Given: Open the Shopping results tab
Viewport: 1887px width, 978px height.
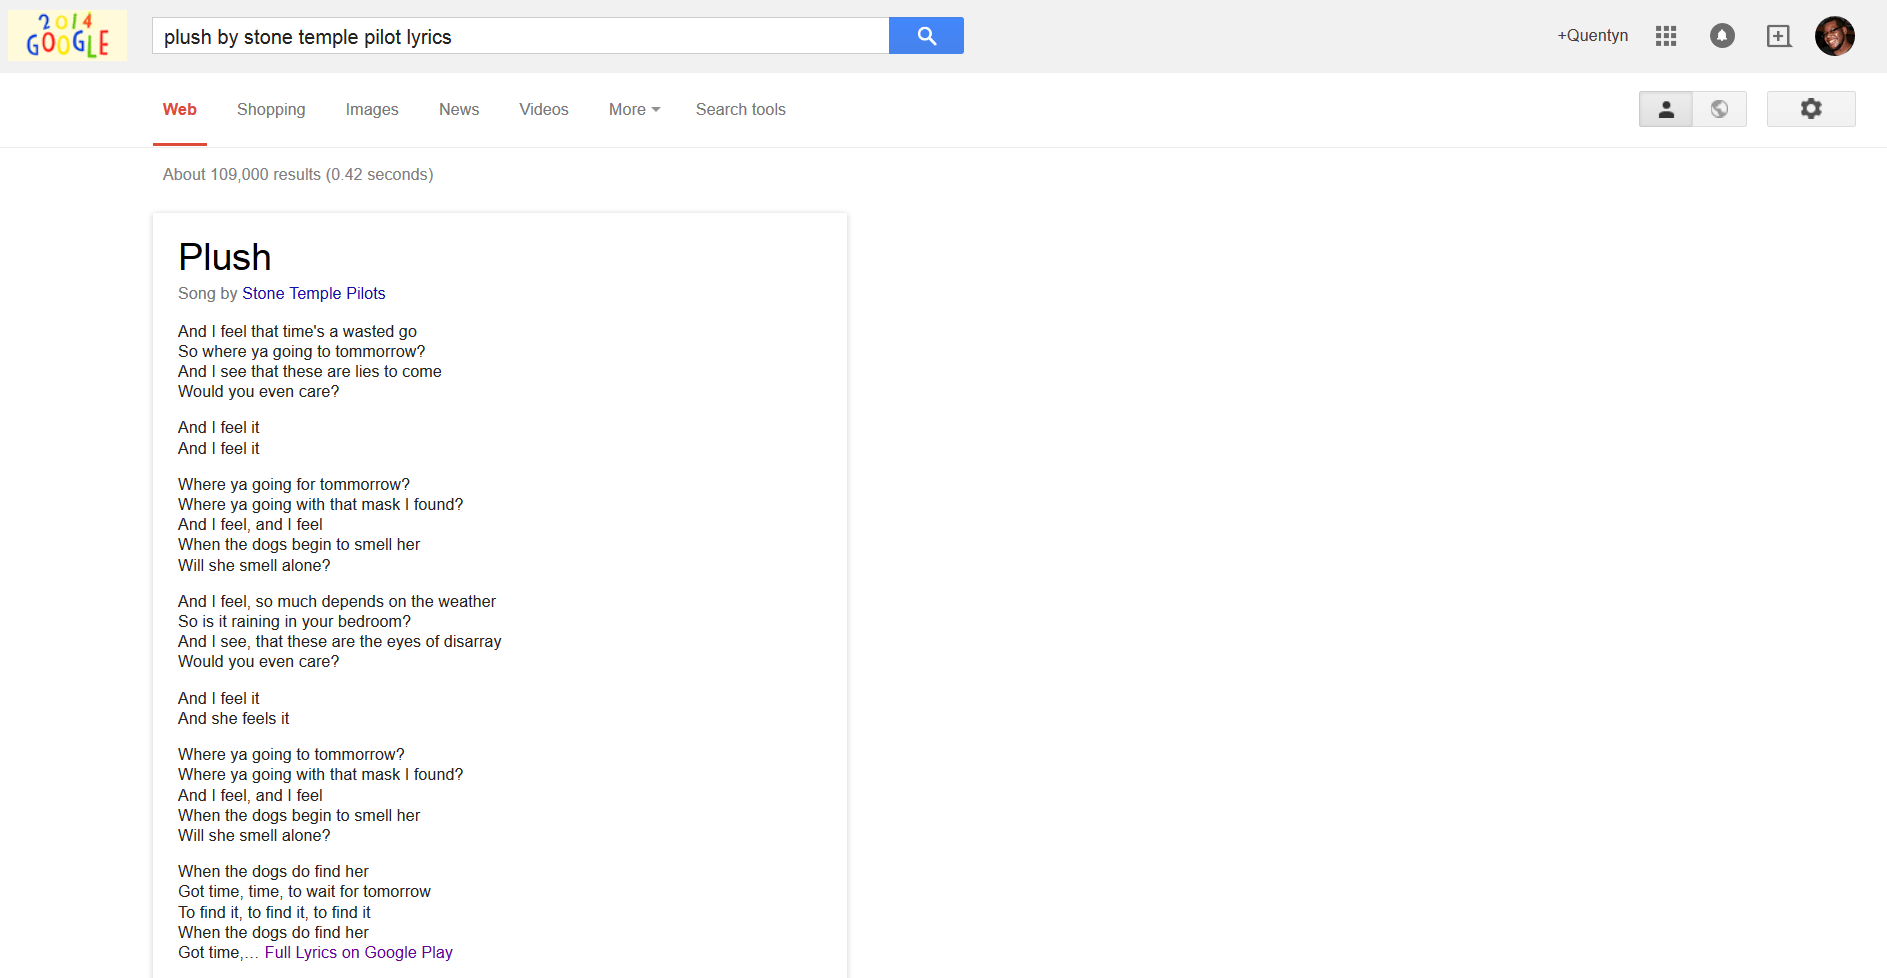Looking at the screenshot, I should (271, 110).
